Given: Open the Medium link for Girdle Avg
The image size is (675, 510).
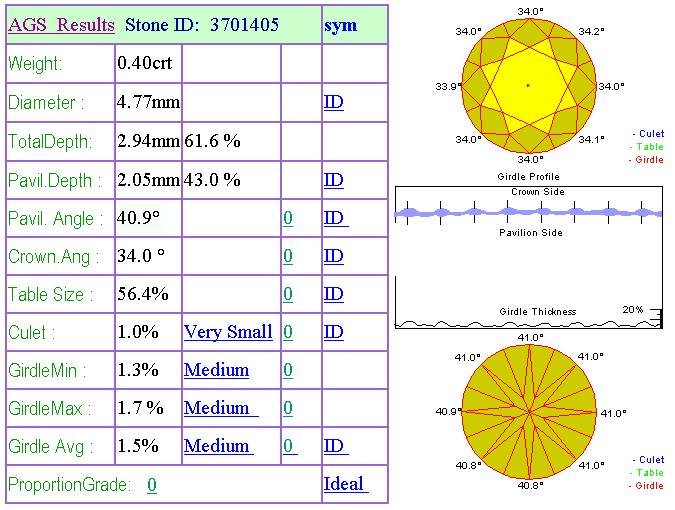Looking at the screenshot, I should point(218,446).
